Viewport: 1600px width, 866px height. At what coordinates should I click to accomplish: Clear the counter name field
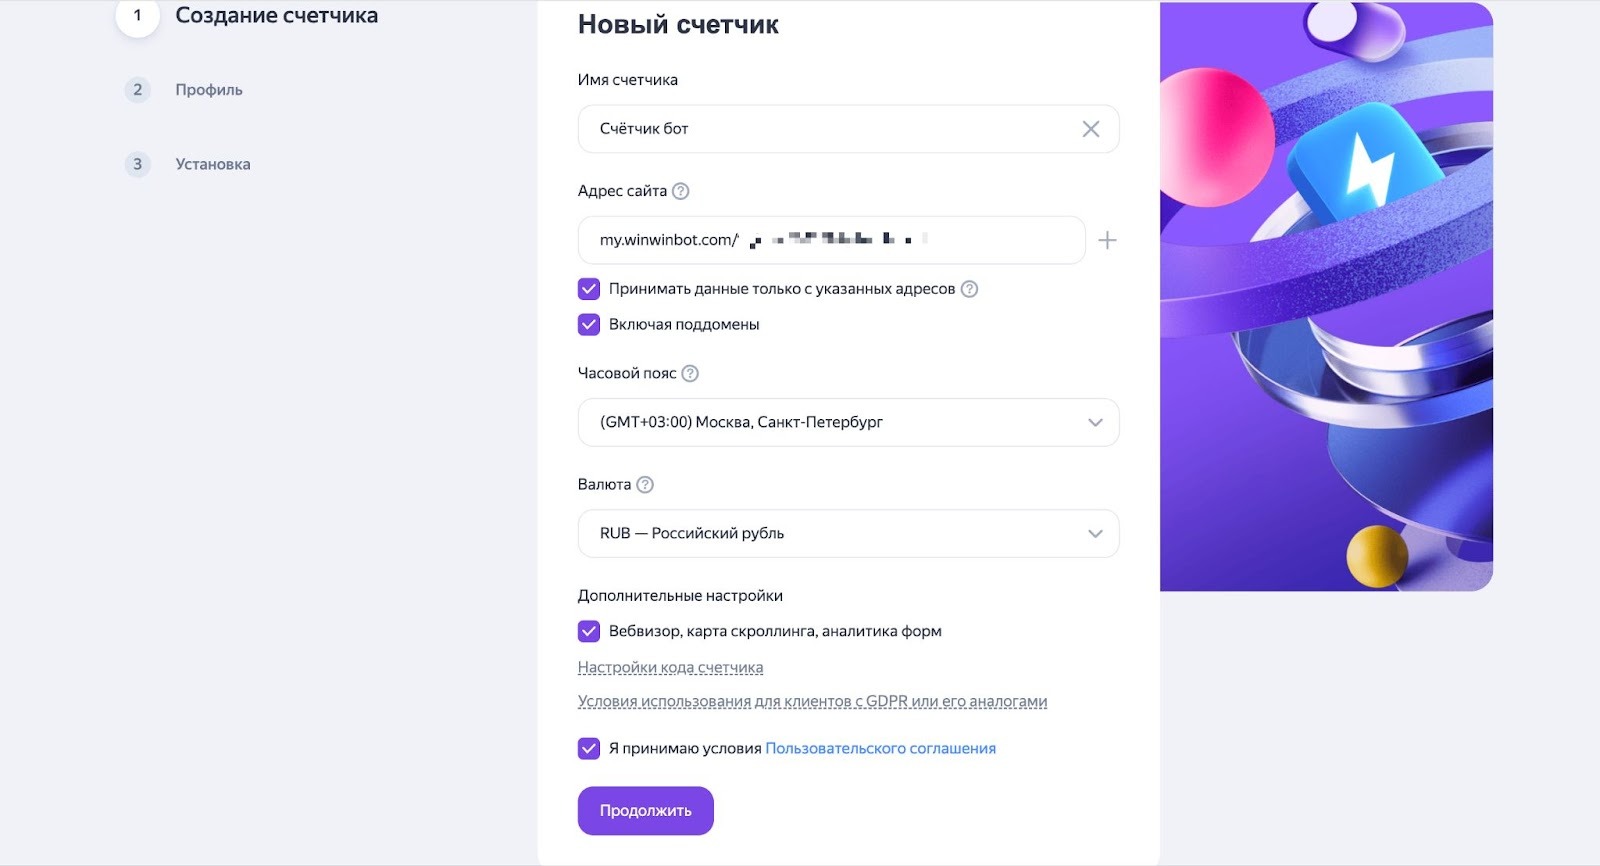[1090, 129]
